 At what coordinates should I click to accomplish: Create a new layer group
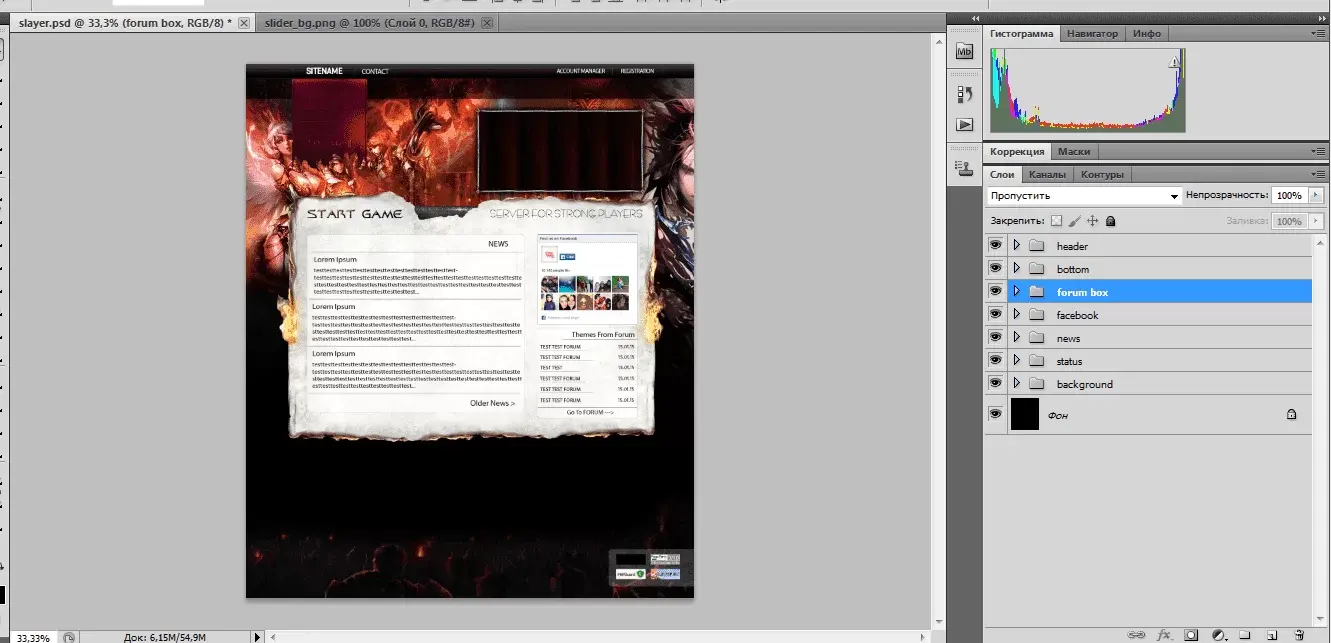[1245, 634]
